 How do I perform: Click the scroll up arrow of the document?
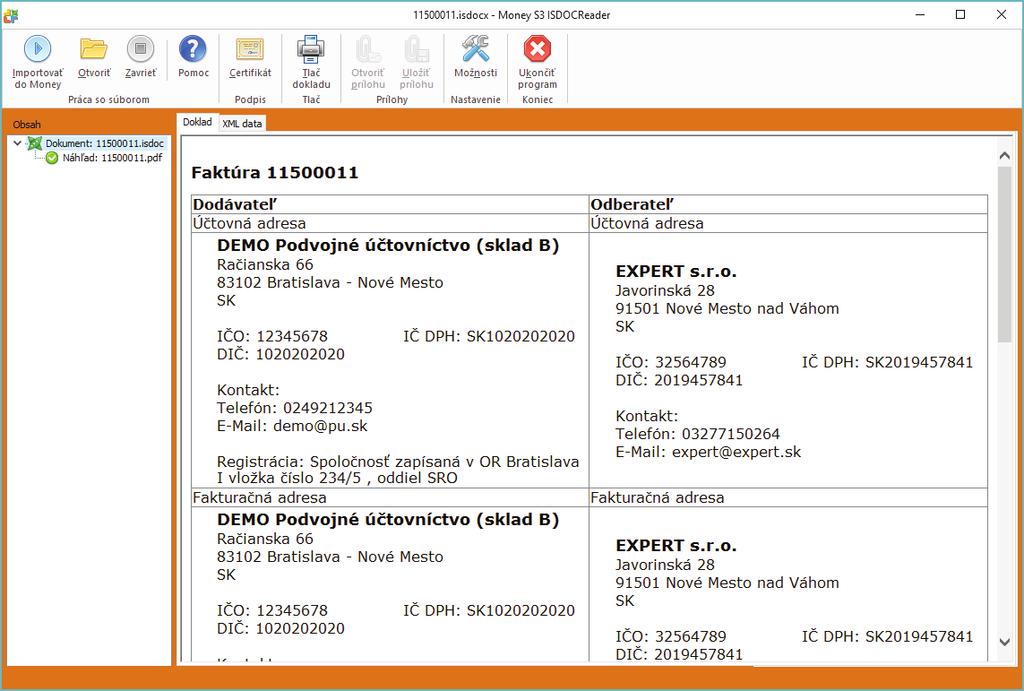[x=1004, y=155]
